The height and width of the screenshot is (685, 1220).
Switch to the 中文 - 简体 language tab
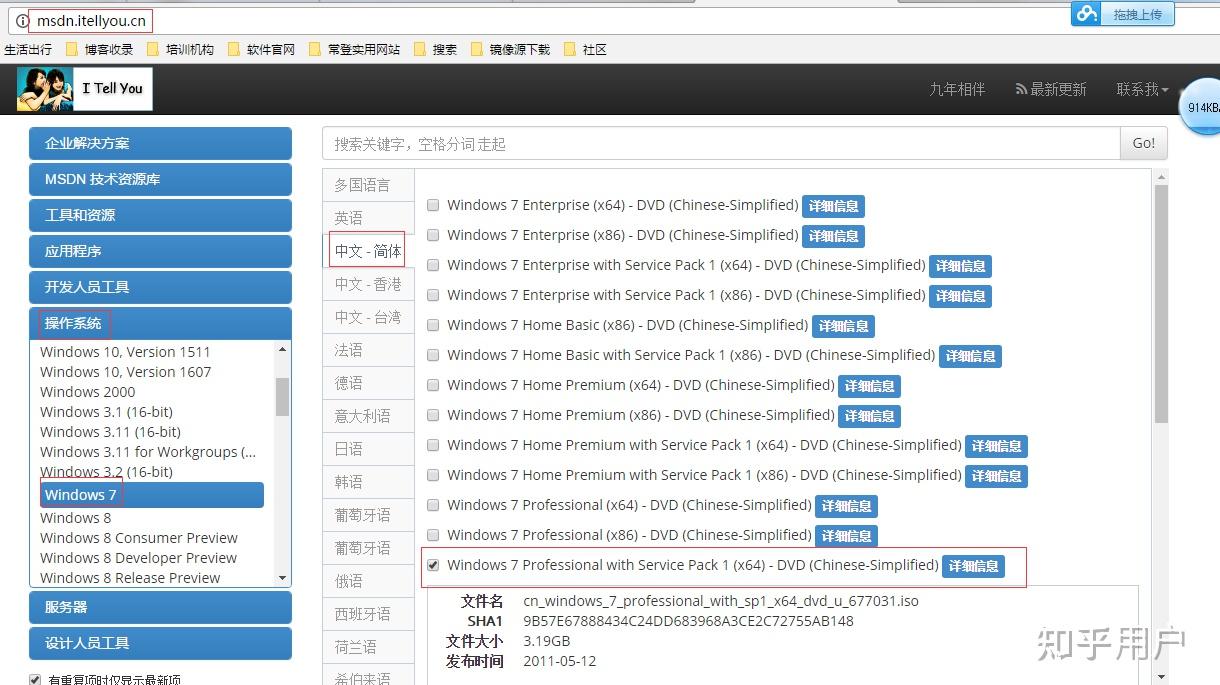click(x=368, y=251)
